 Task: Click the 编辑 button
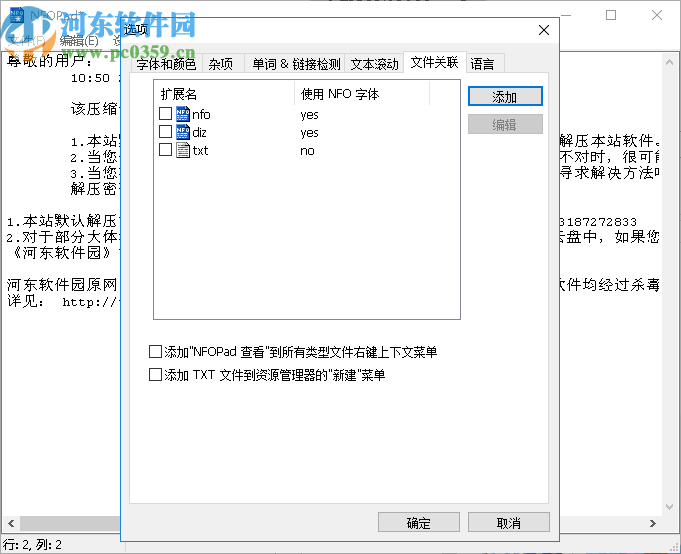pos(505,125)
